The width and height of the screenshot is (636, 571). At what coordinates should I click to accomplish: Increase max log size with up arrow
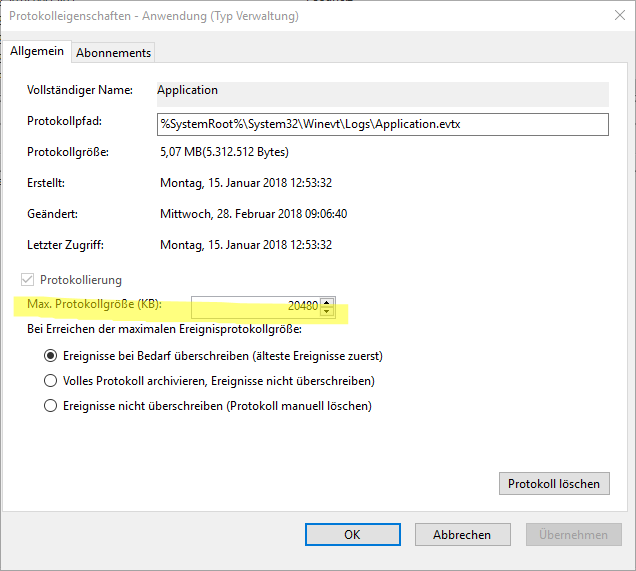click(x=327, y=303)
